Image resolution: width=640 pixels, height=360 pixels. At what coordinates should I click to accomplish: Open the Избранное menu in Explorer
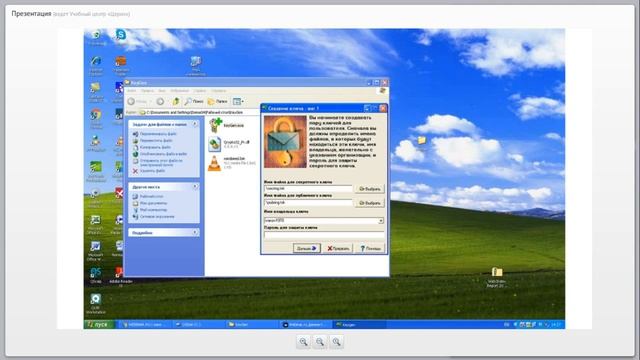[180, 91]
